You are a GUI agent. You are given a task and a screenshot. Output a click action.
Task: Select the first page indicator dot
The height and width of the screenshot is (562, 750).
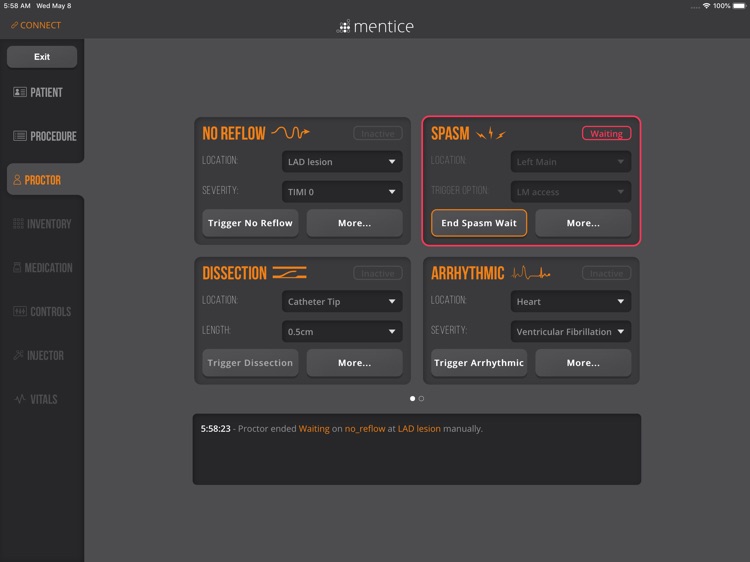(x=412, y=398)
